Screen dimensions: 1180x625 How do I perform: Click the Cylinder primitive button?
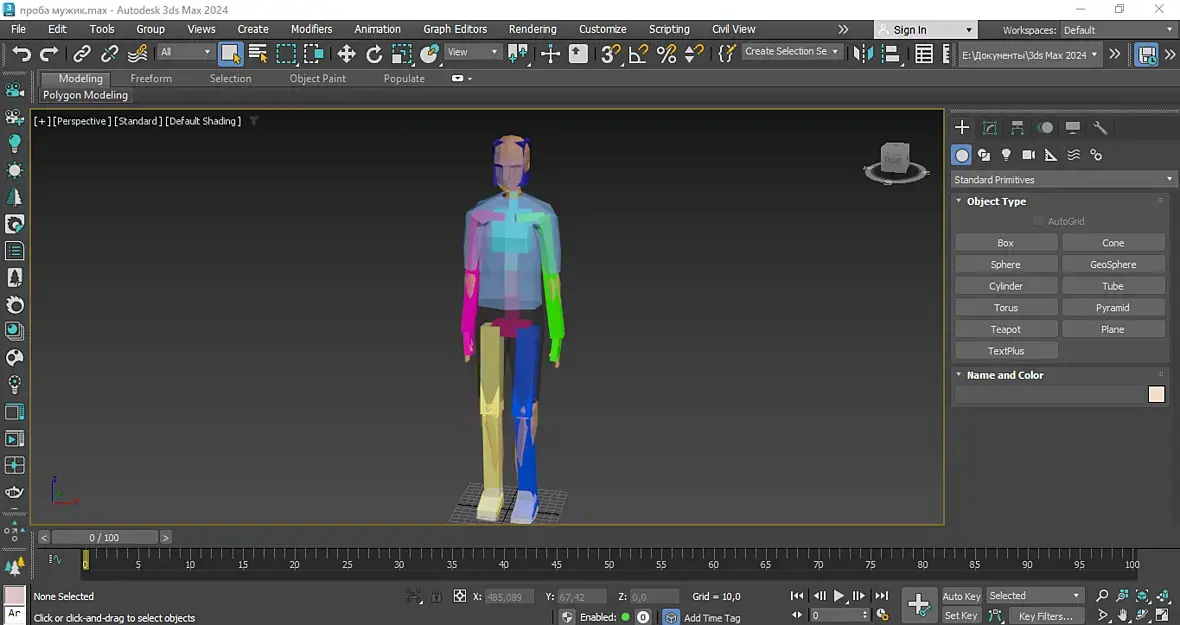tap(1005, 286)
